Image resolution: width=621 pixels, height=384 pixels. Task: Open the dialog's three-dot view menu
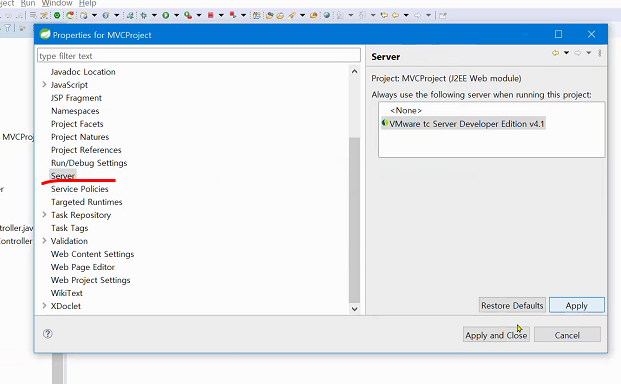(600, 53)
